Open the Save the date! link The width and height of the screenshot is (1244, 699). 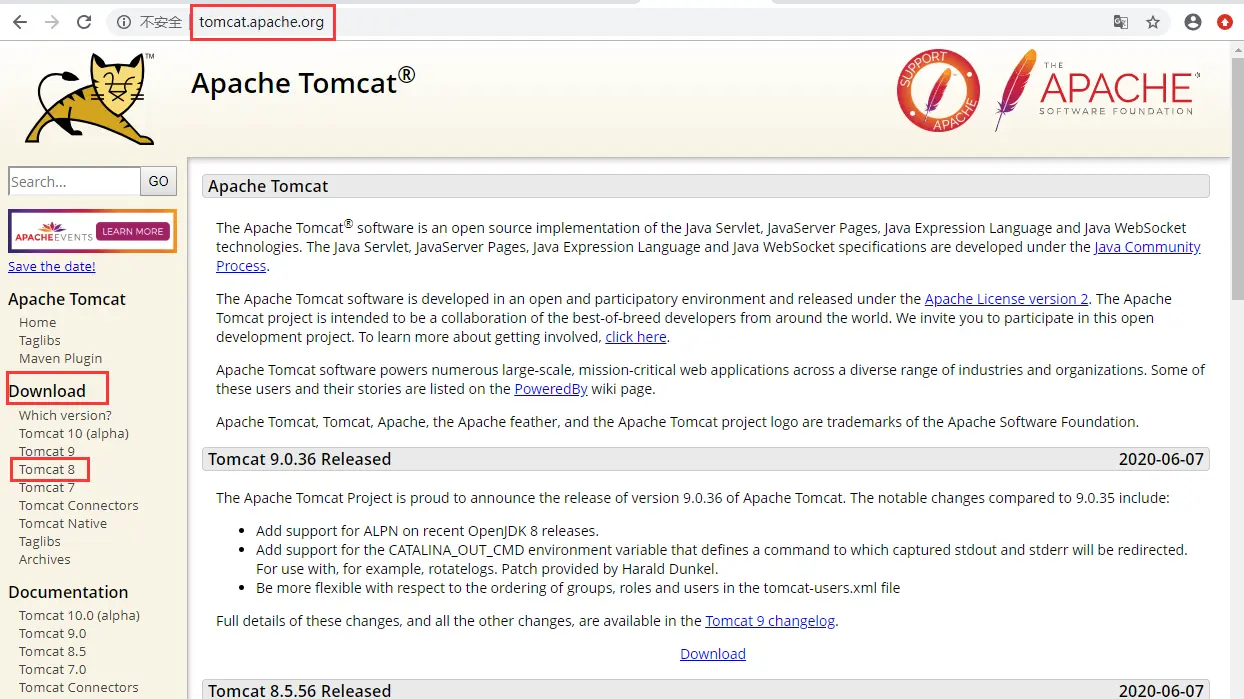click(x=52, y=266)
